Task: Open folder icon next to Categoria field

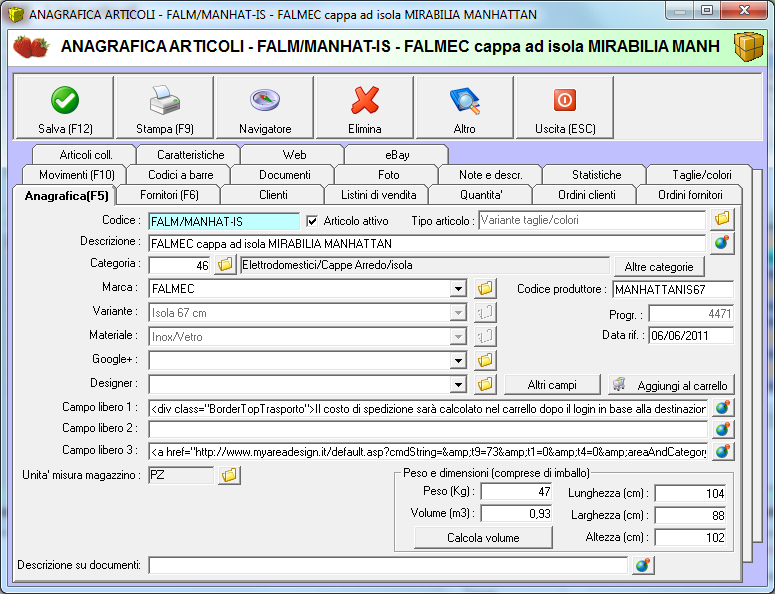Action: pyautogui.click(x=225, y=265)
